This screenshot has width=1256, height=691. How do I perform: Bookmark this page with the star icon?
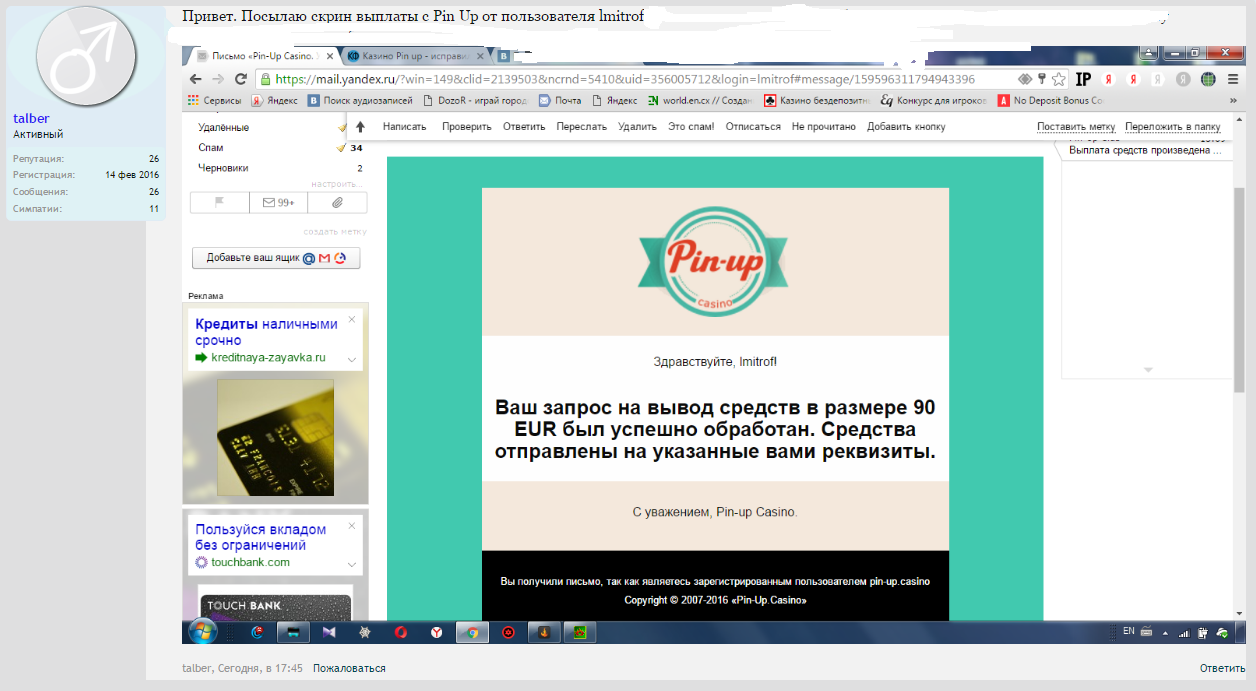[x=1058, y=79]
